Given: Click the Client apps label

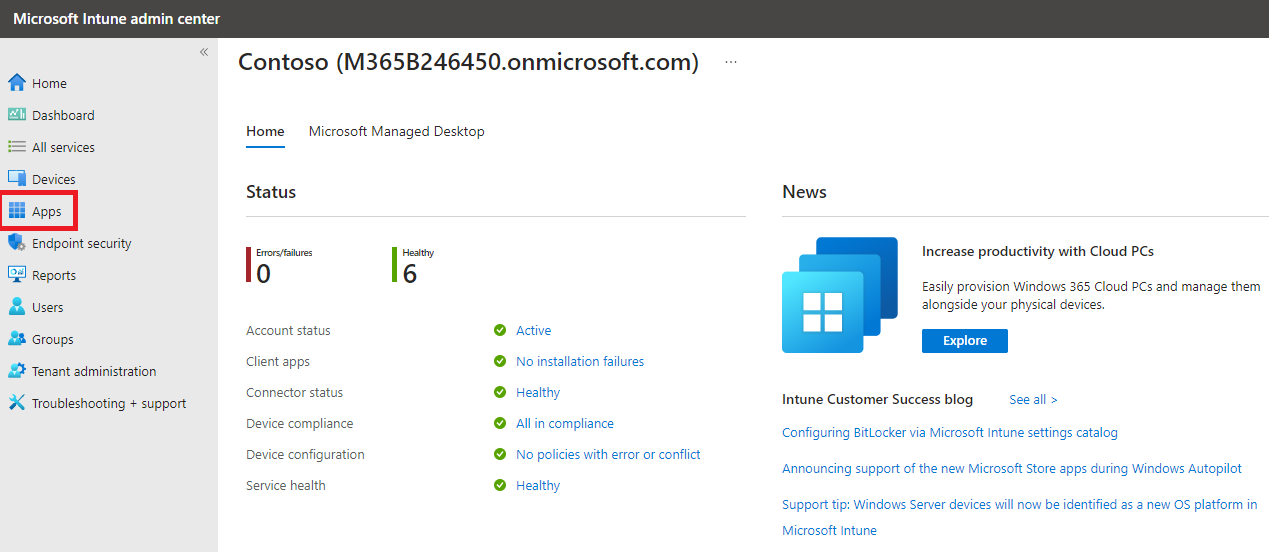Looking at the screenshot, I should click(278, 361).
